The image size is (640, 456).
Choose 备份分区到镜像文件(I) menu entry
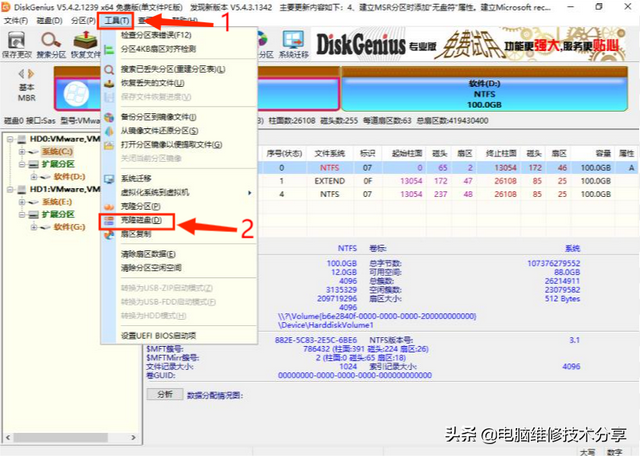click(158, 117)
